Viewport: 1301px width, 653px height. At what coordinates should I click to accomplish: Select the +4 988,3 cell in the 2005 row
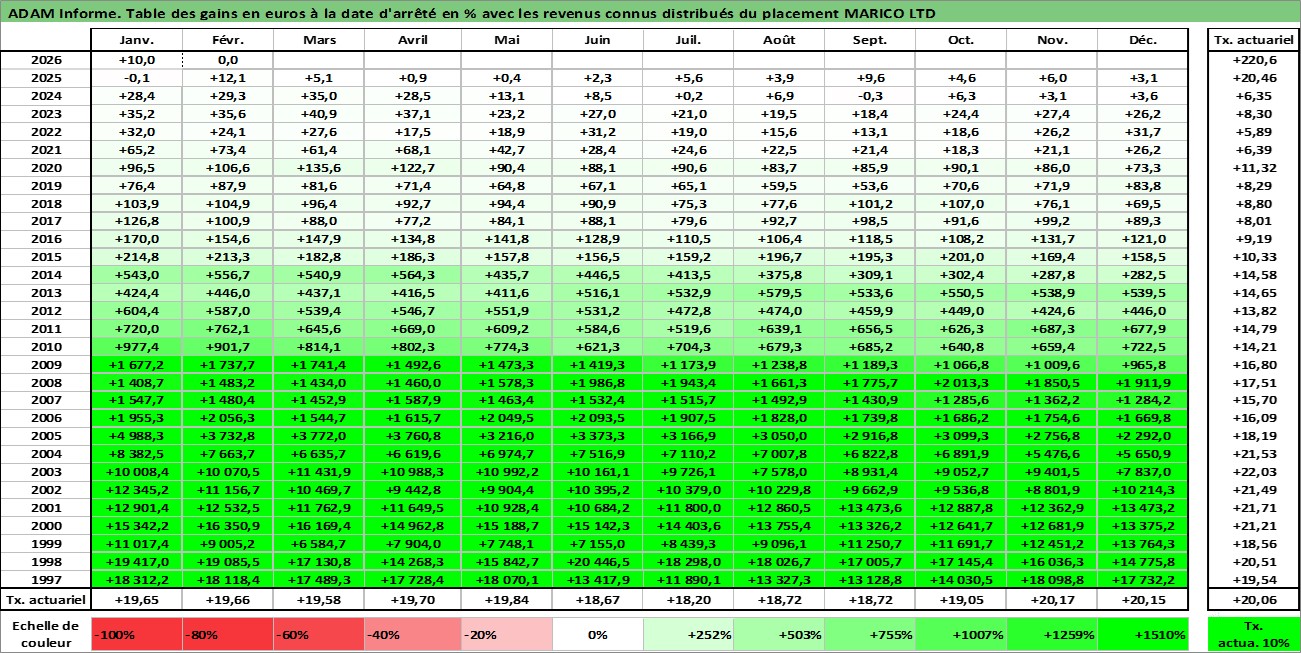tap(136, 437)
